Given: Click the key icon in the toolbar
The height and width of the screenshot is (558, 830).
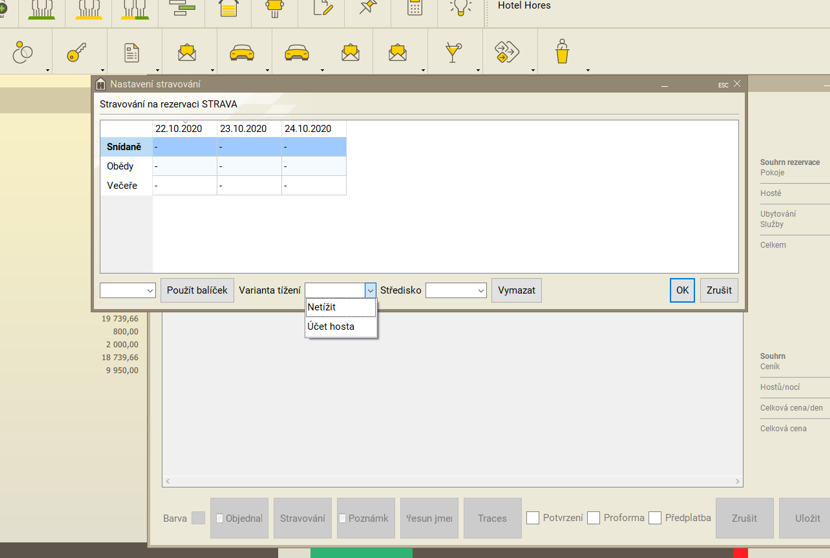Looking at the screenshot, I should (77, 53).
